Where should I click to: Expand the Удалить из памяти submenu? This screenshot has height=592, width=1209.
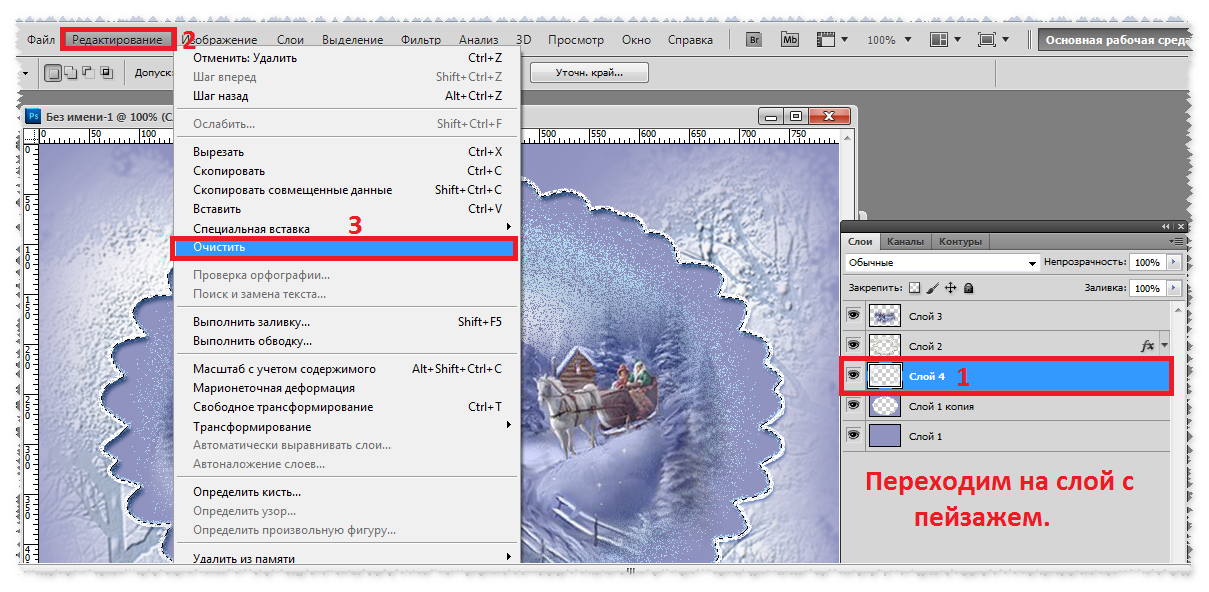click(509, 557)
